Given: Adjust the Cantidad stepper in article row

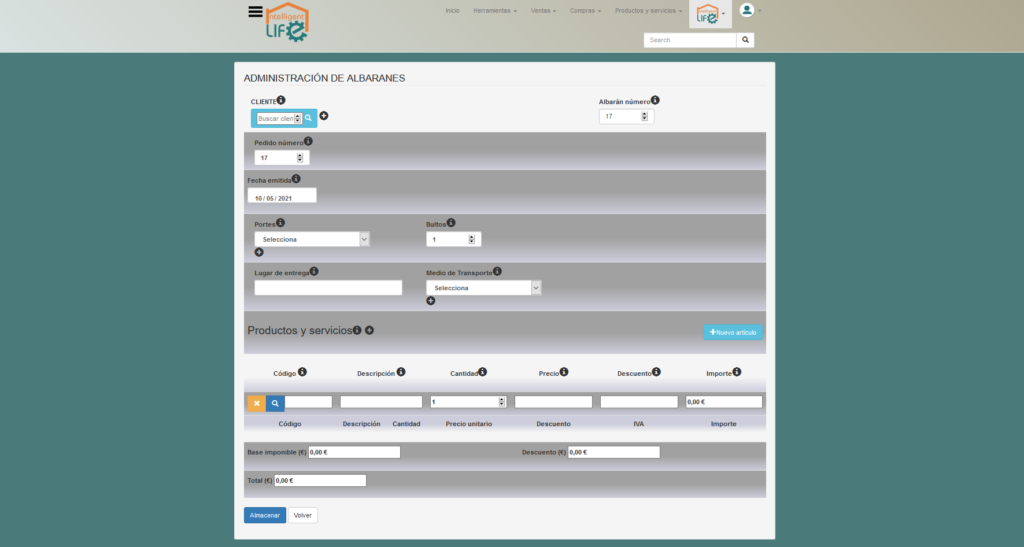Looking at the screenshot, I should pyautogui.click(x=502, y=402).
